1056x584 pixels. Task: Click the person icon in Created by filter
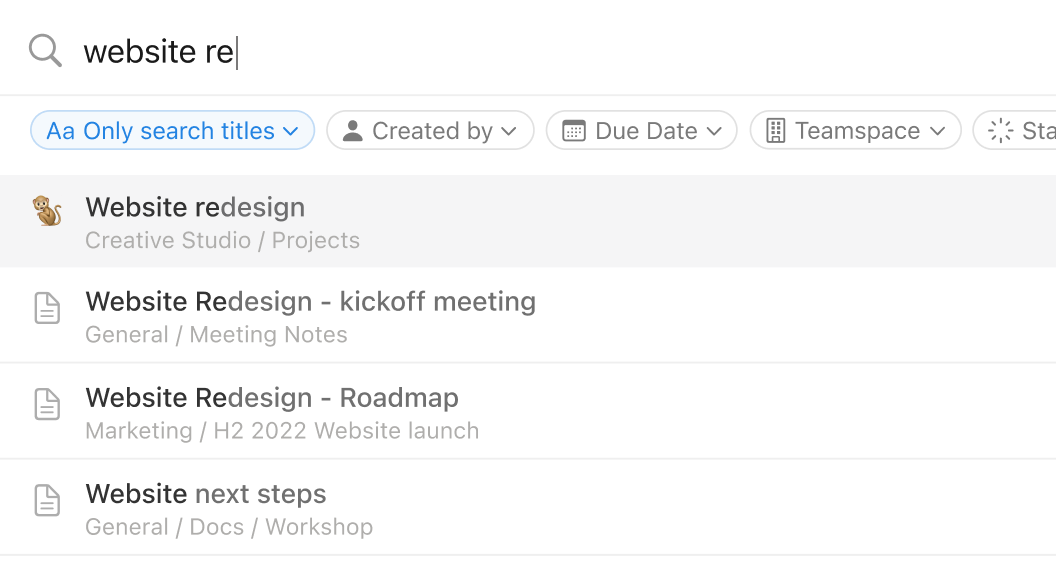click(352, 131)
